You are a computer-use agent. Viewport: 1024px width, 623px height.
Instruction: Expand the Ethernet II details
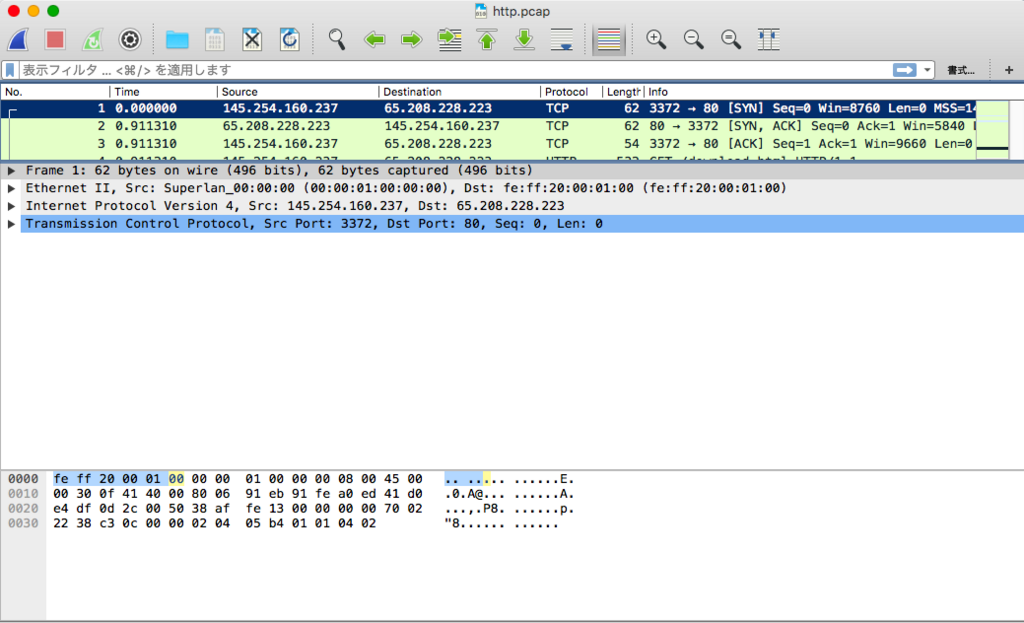tap(11, 188)
